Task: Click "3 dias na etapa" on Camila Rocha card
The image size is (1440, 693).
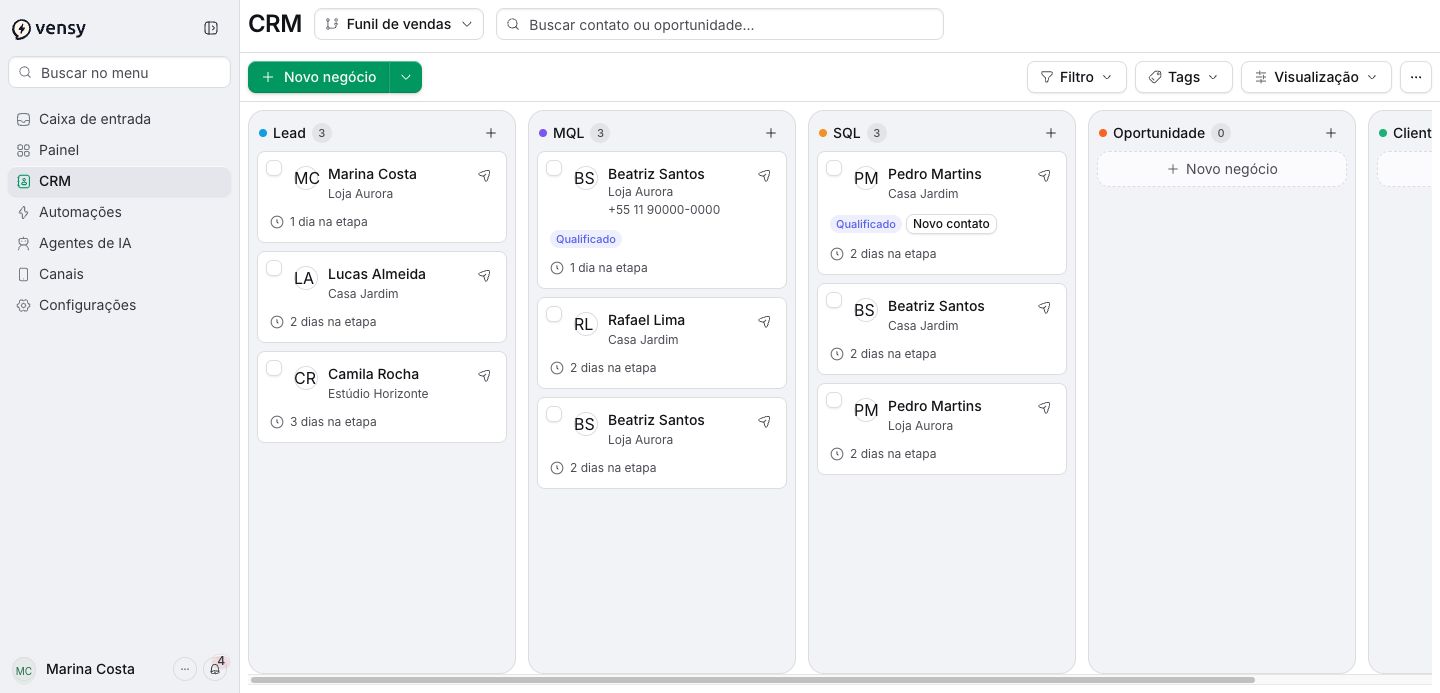Action: pos(333,422)
